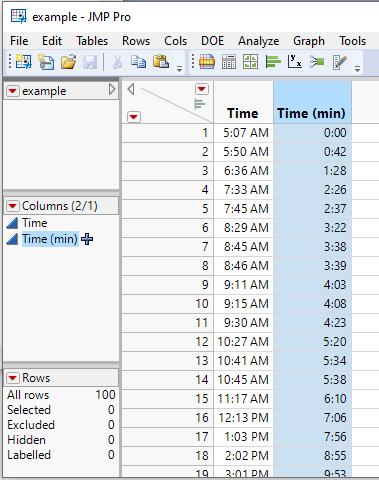Click the 7:56 cell in Time (min)
This screenshot has height=480, width=379.
coord(312,437)
